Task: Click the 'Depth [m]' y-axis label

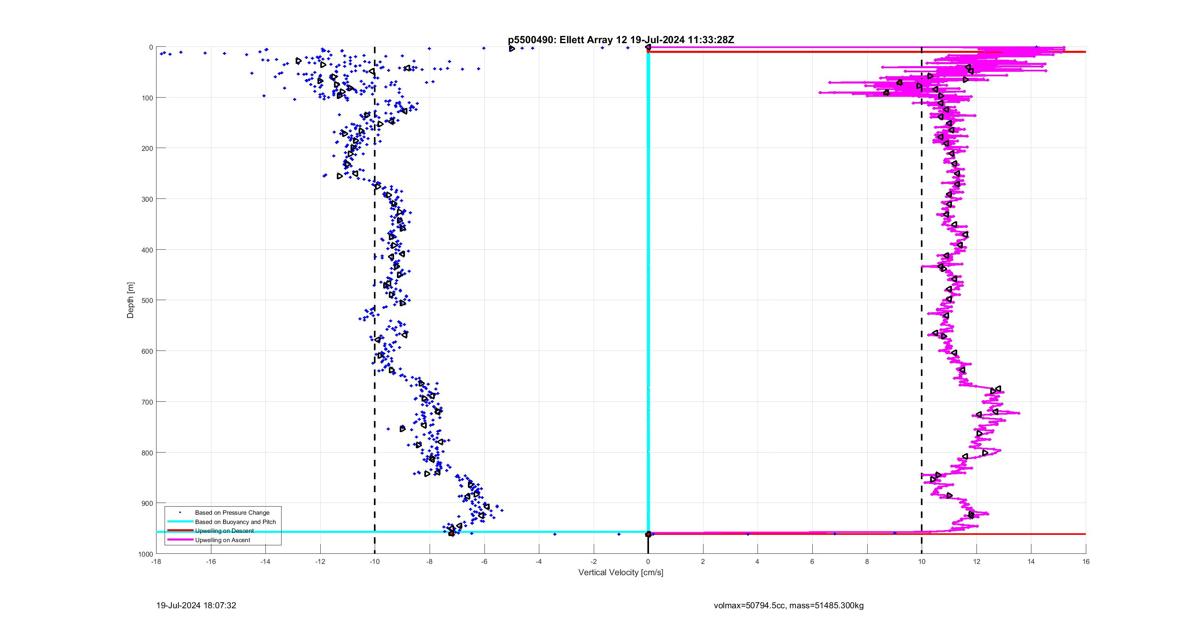Action: click(x=131, y=300)
